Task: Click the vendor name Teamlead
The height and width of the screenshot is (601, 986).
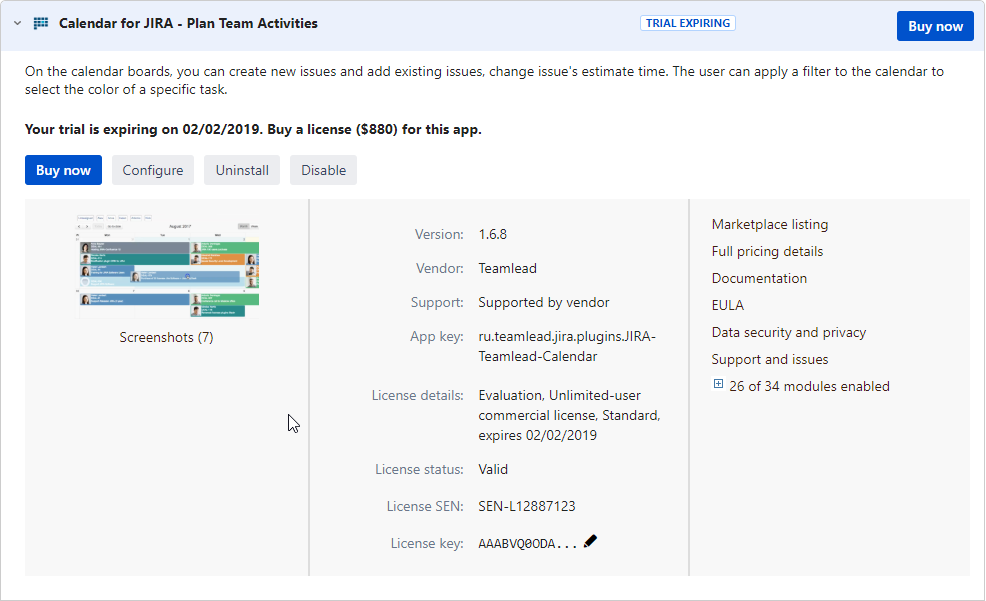Action: coord(507,268)
